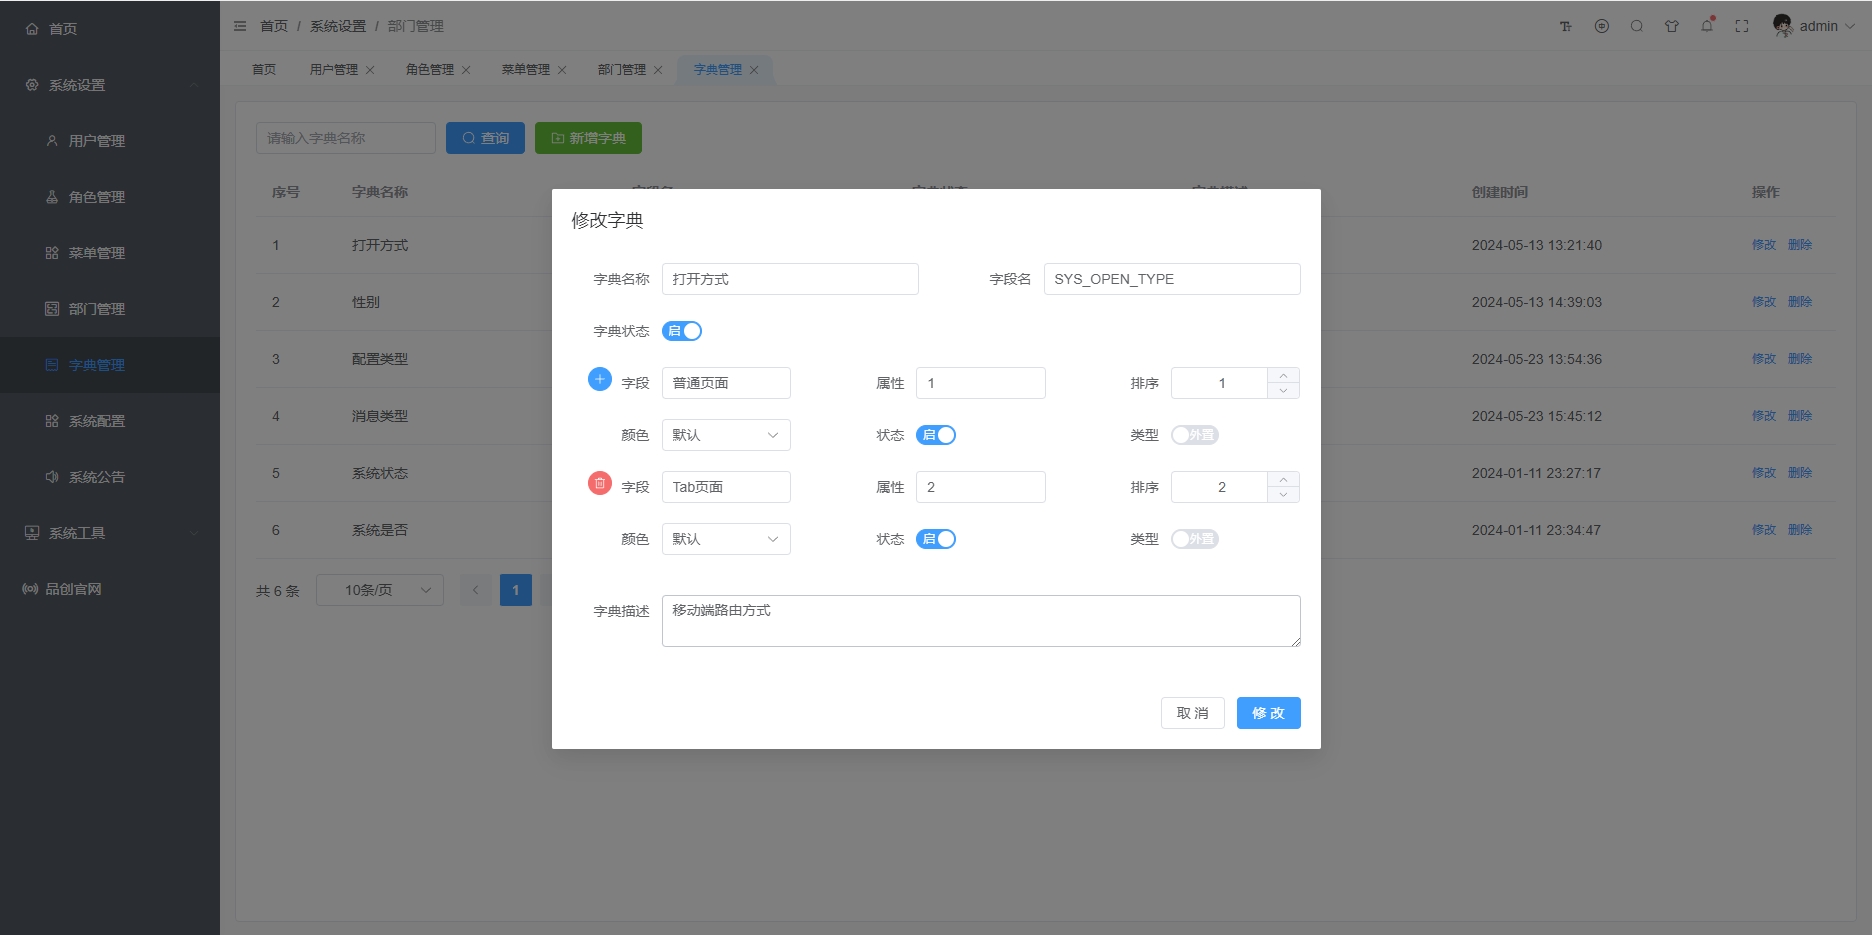Click the 字典描述 text area
Viewport: 1872px width, 935px height.
click(x=980, y=621)
